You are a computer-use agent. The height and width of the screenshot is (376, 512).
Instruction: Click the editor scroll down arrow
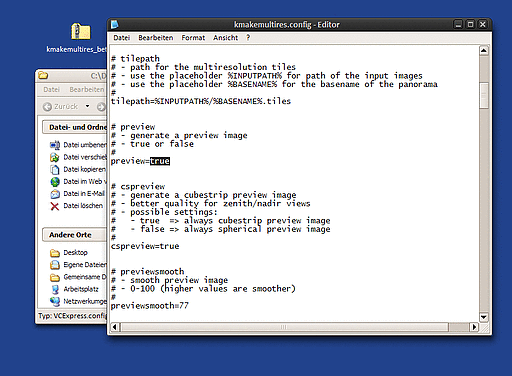click(x=484, y=317)
